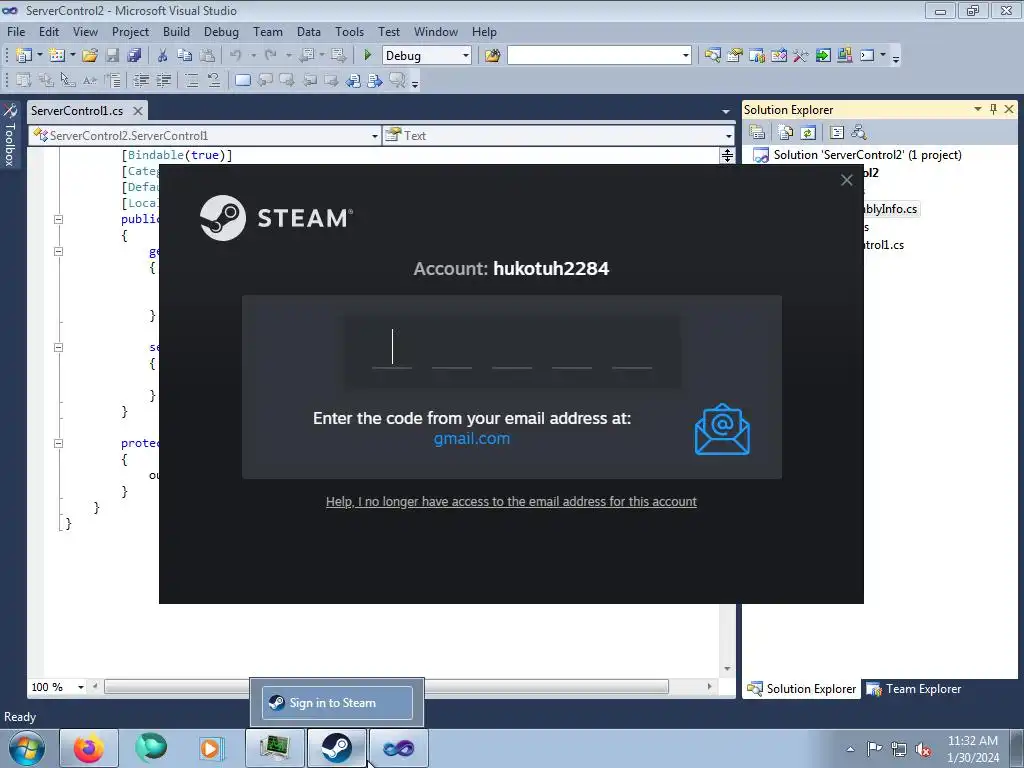Click the Open File folder icon
This screenshot has height=768, width=1024.
[x=90, y=56]
